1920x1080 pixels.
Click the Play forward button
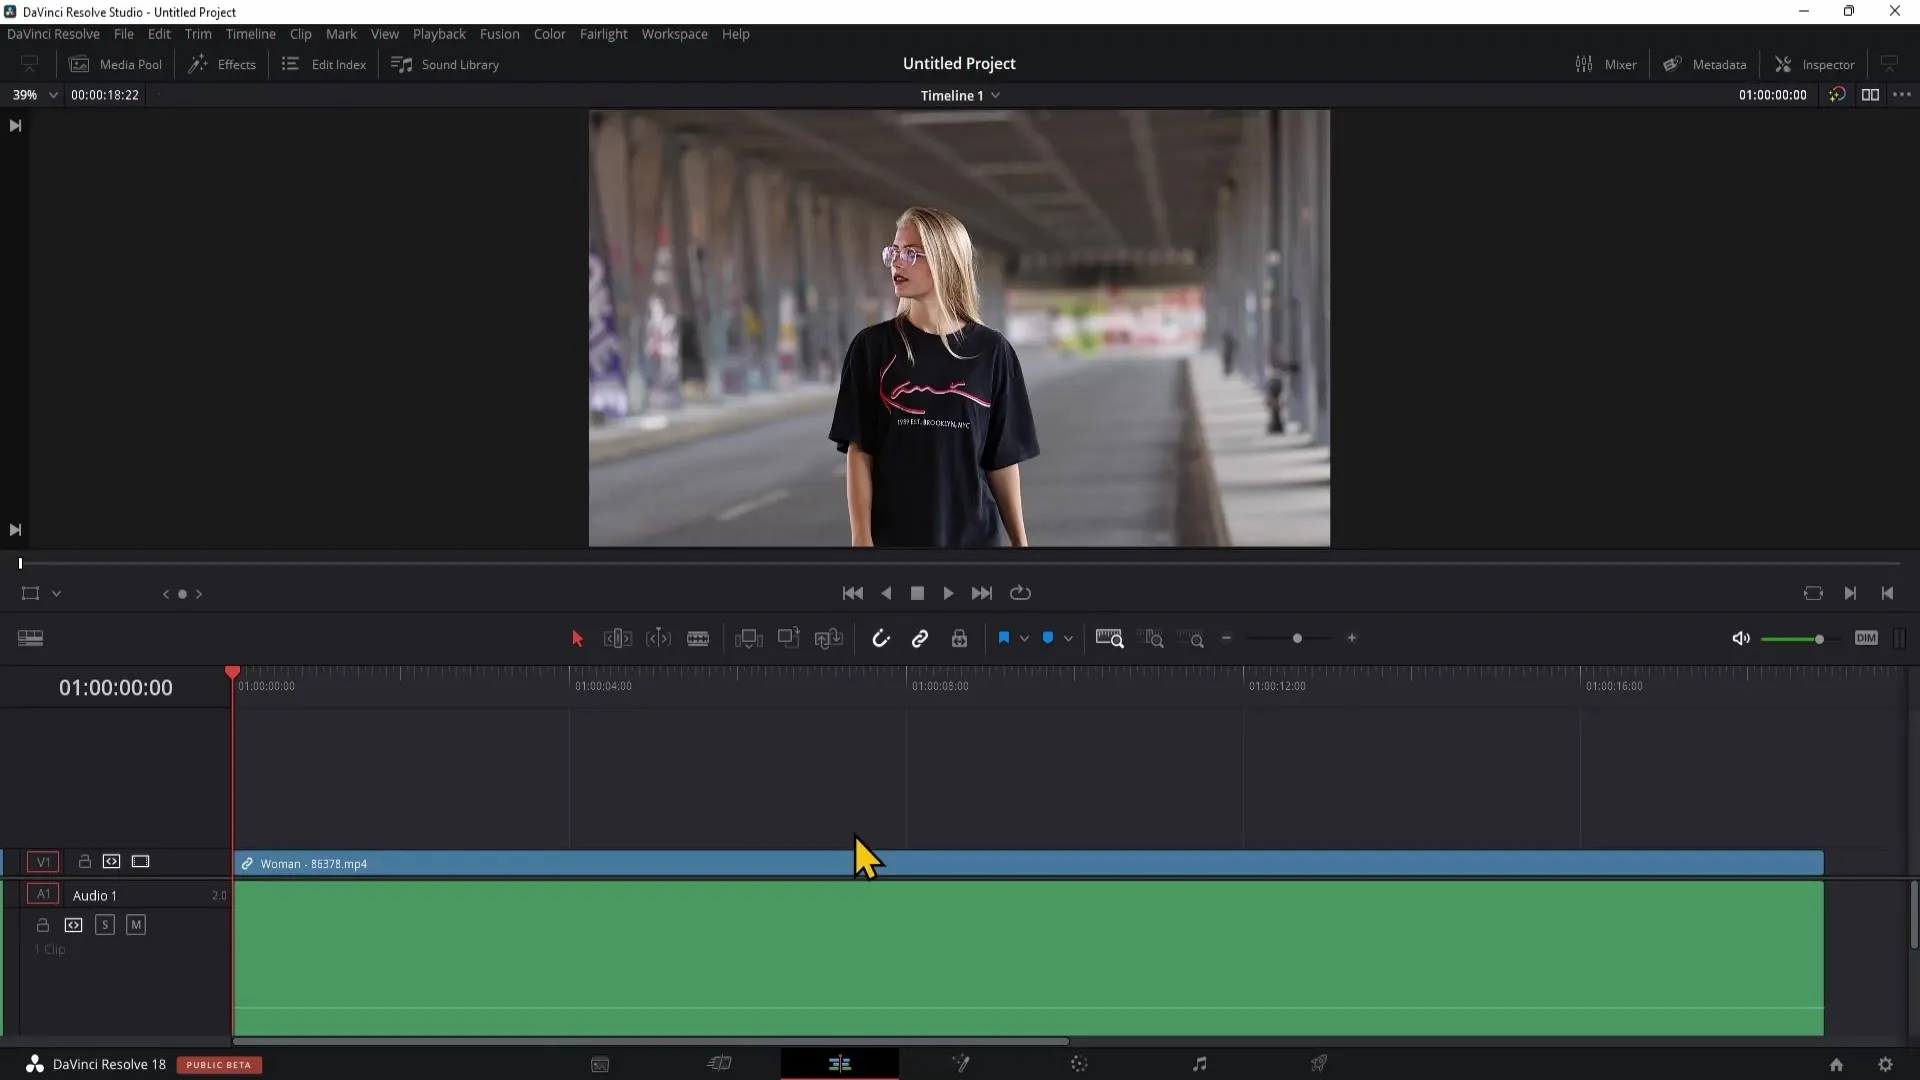(x=948, y=593)
